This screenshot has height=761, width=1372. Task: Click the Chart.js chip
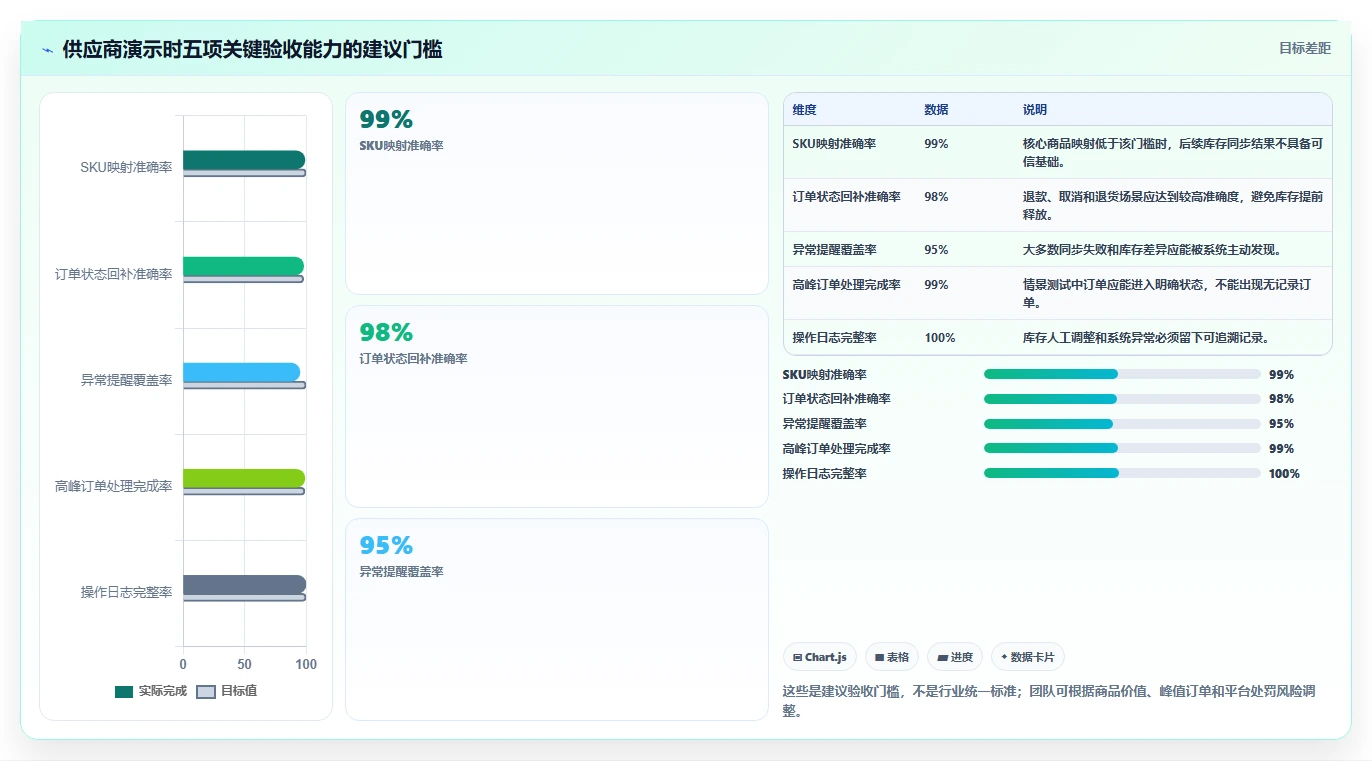coord(820,657)
